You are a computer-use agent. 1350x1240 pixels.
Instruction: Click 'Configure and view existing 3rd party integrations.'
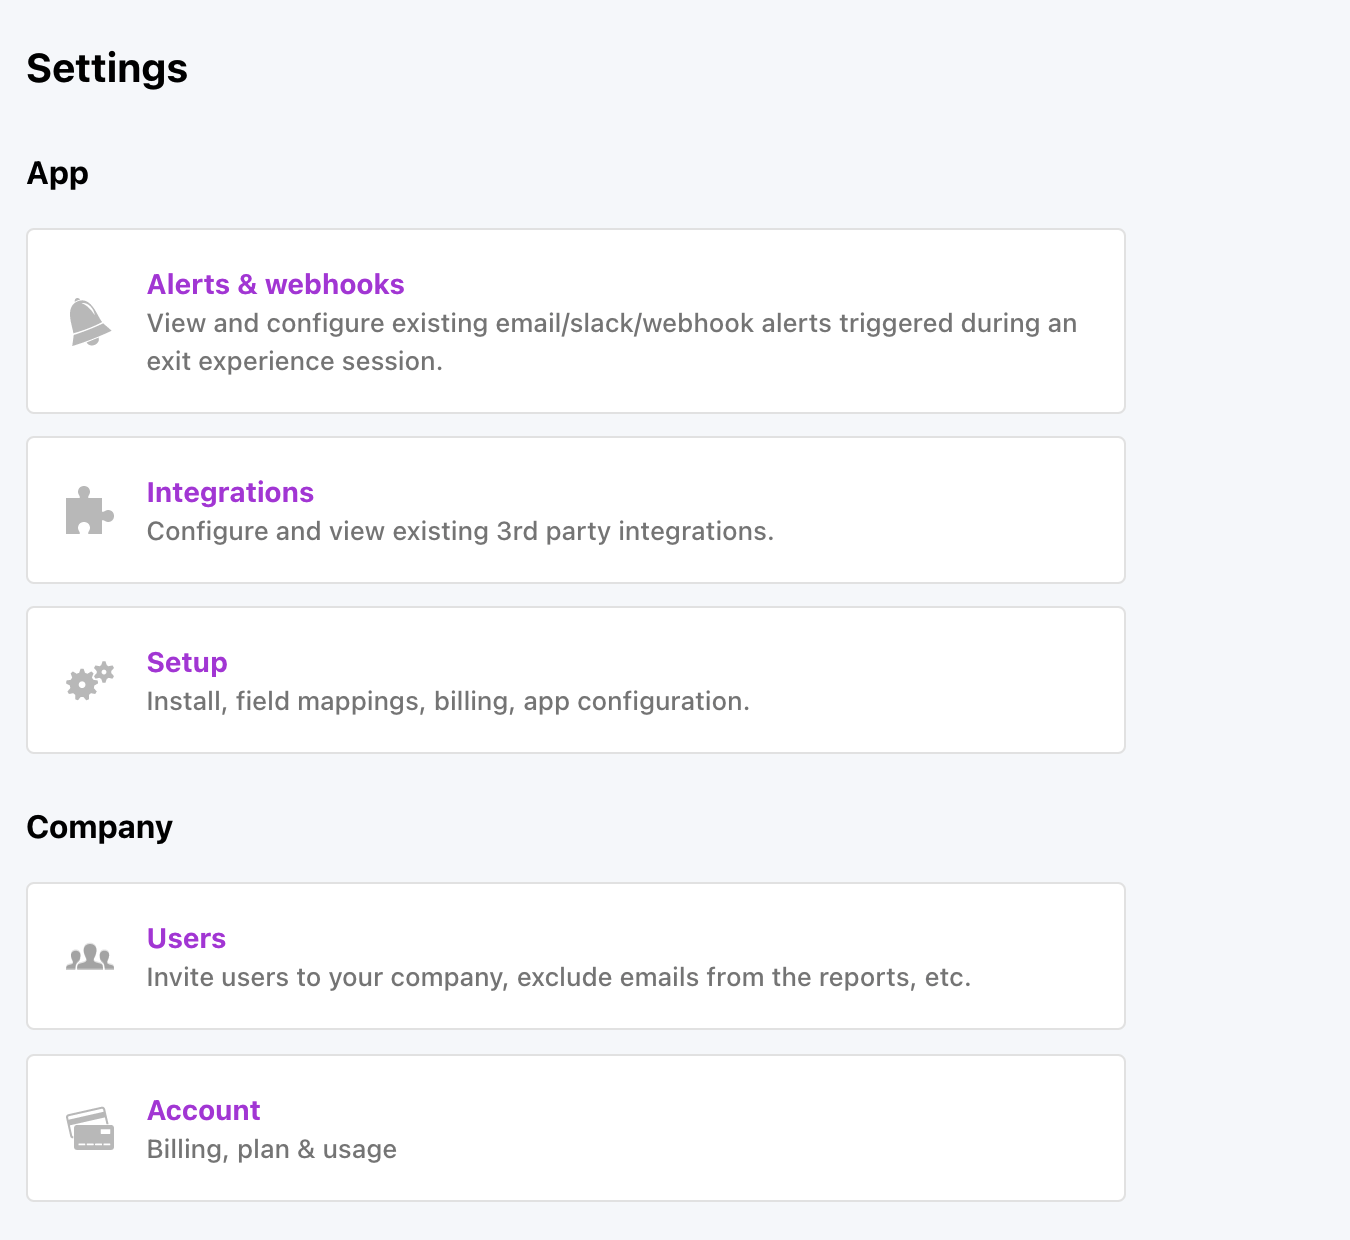460,531
